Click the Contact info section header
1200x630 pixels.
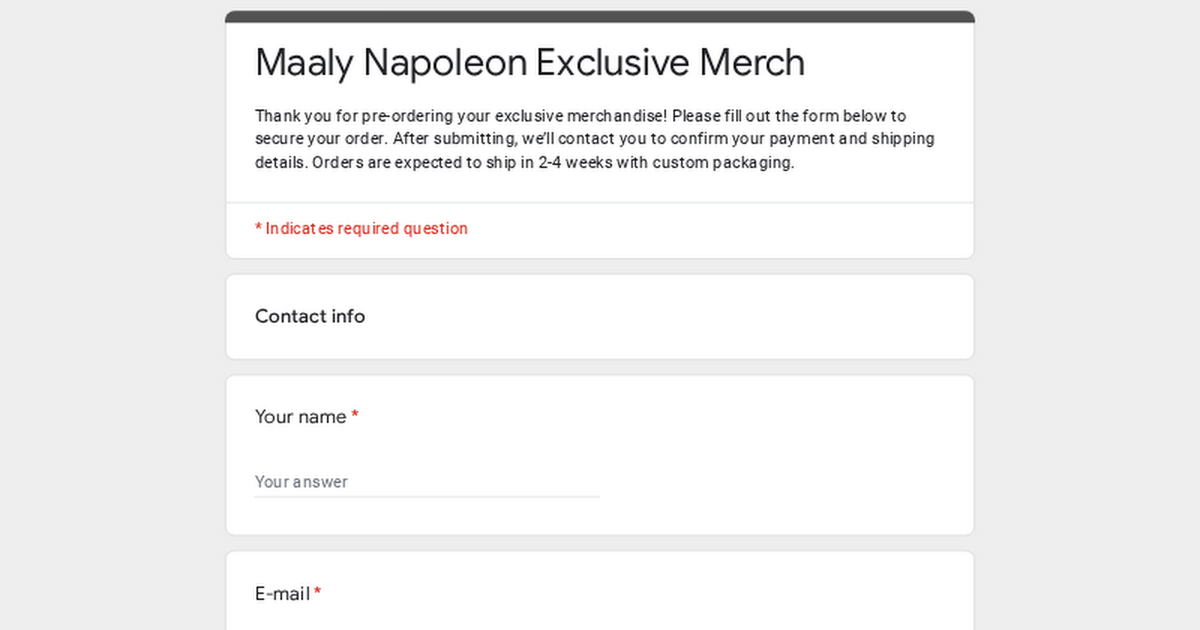point(310,316)
